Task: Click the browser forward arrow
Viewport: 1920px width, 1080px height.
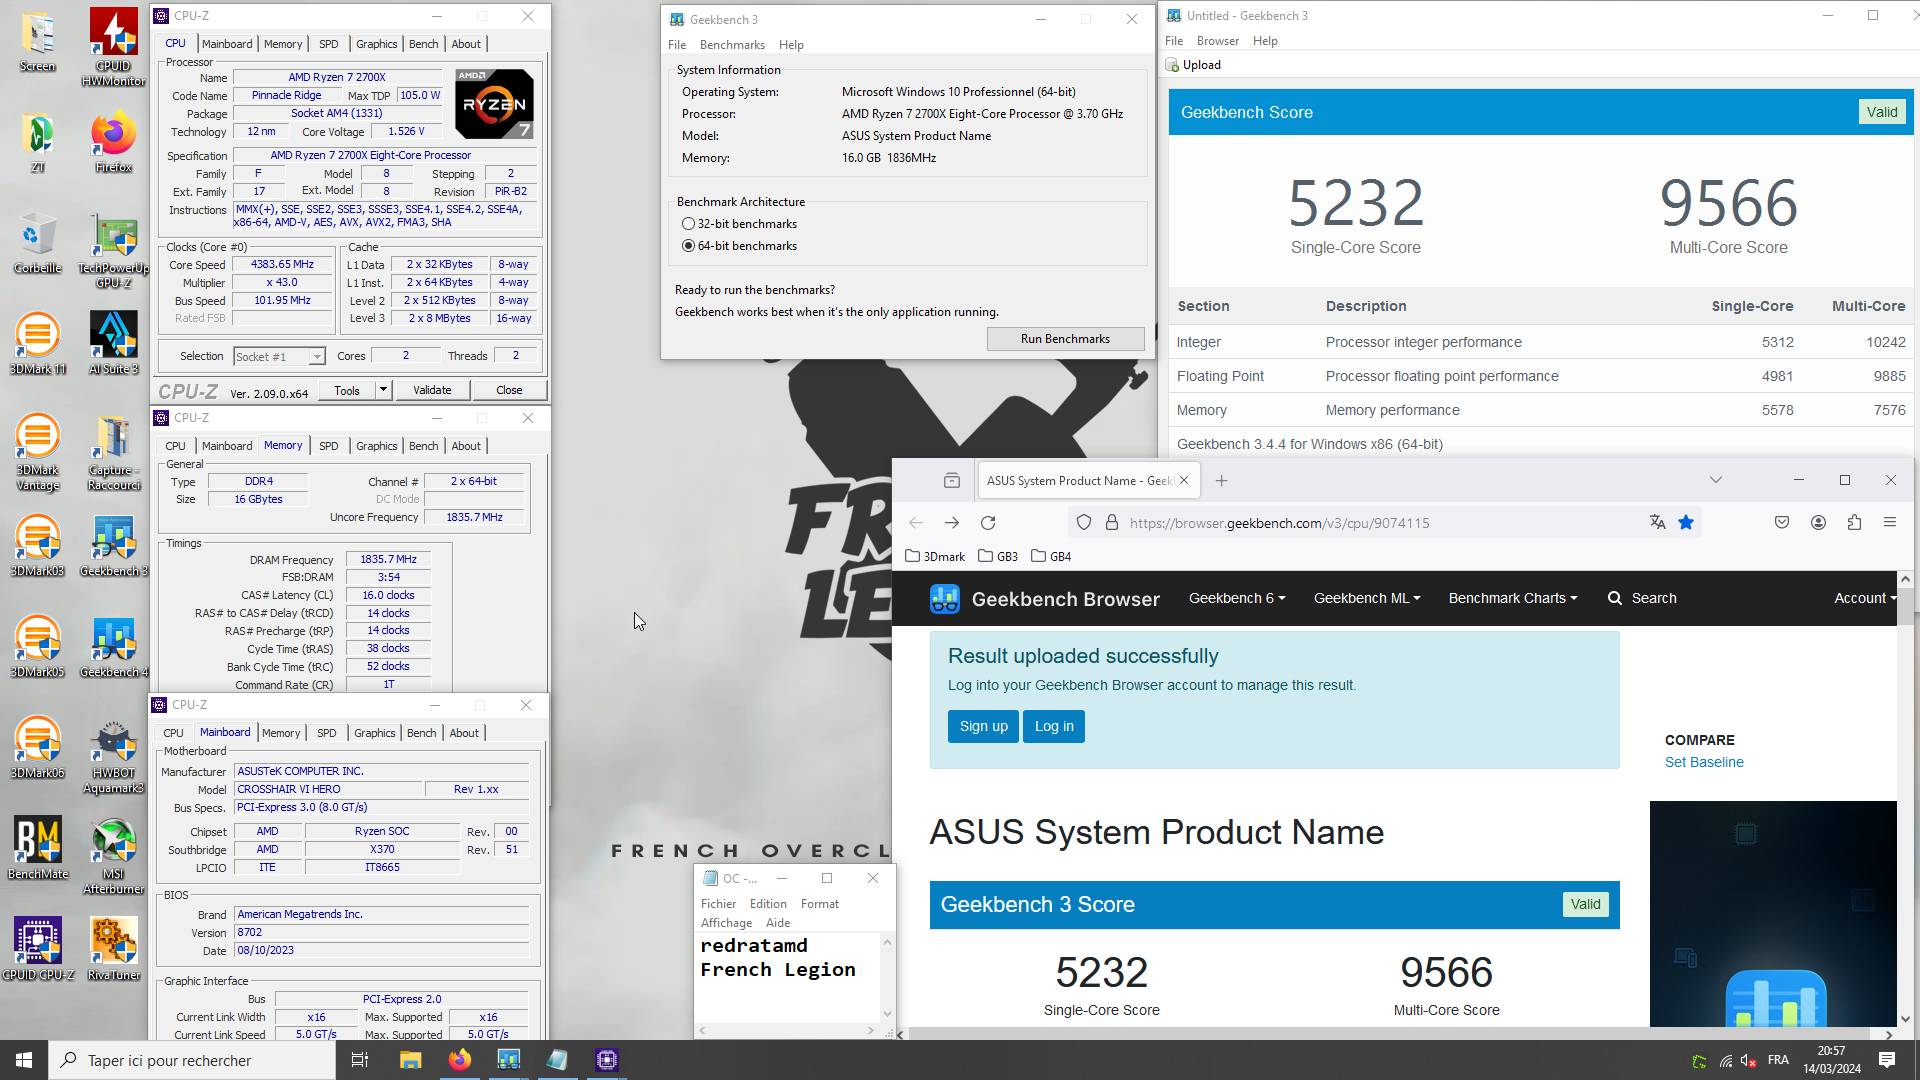Action: pos(952,523)
